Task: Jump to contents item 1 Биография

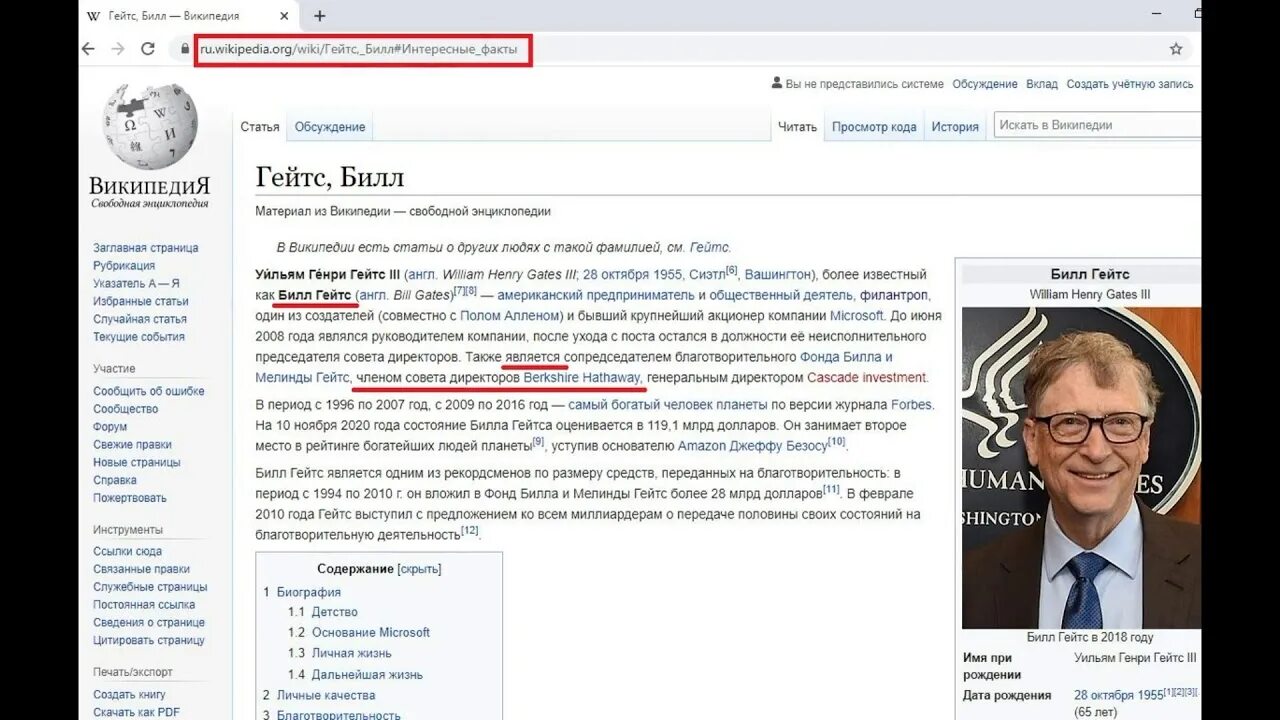Action: click(309, 592)
